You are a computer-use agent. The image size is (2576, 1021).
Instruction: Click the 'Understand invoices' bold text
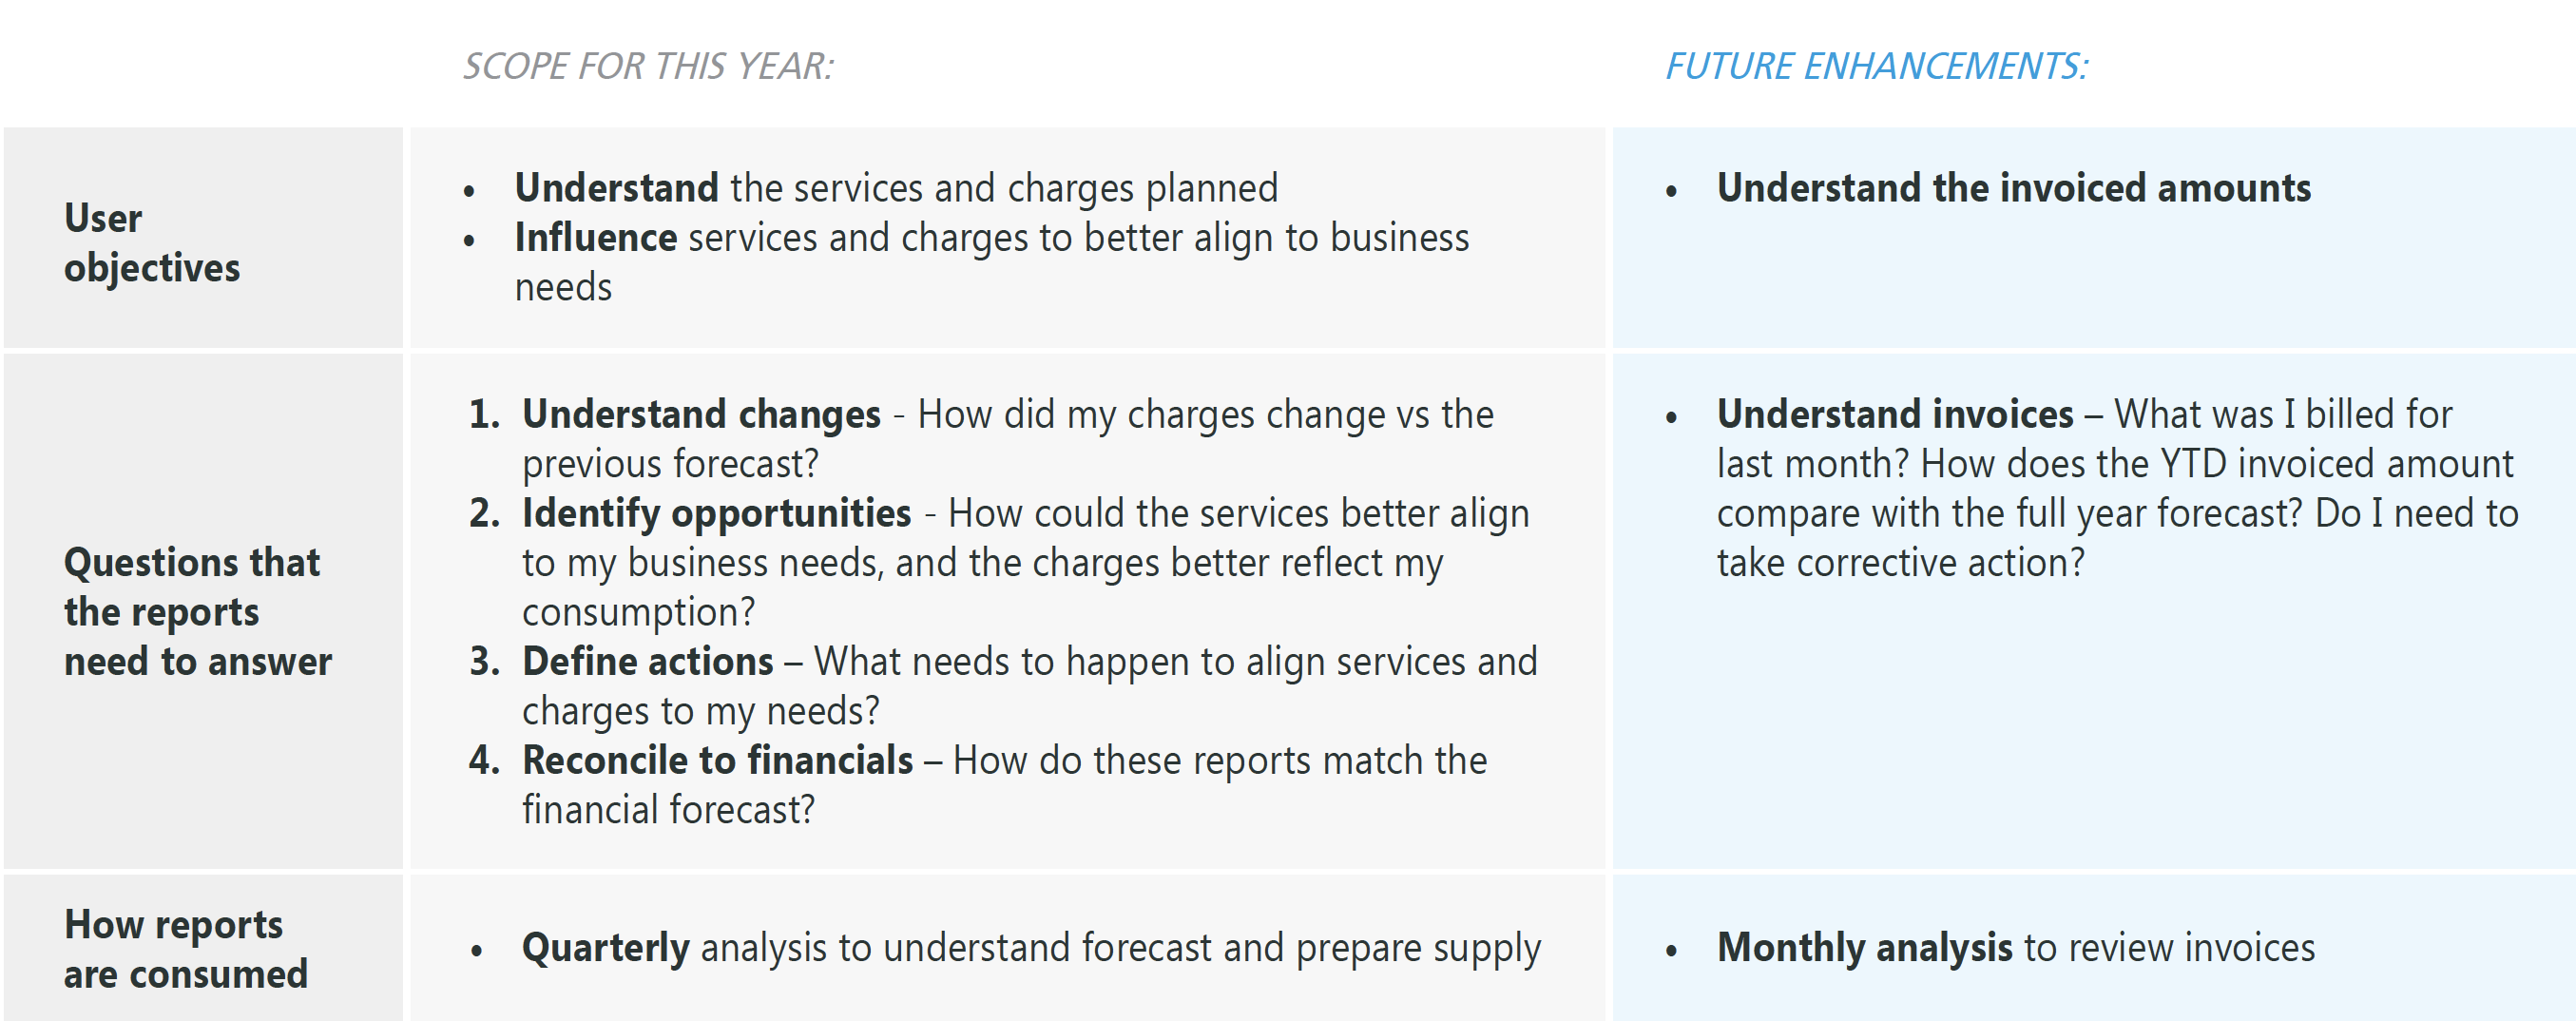click(1895, 414)
